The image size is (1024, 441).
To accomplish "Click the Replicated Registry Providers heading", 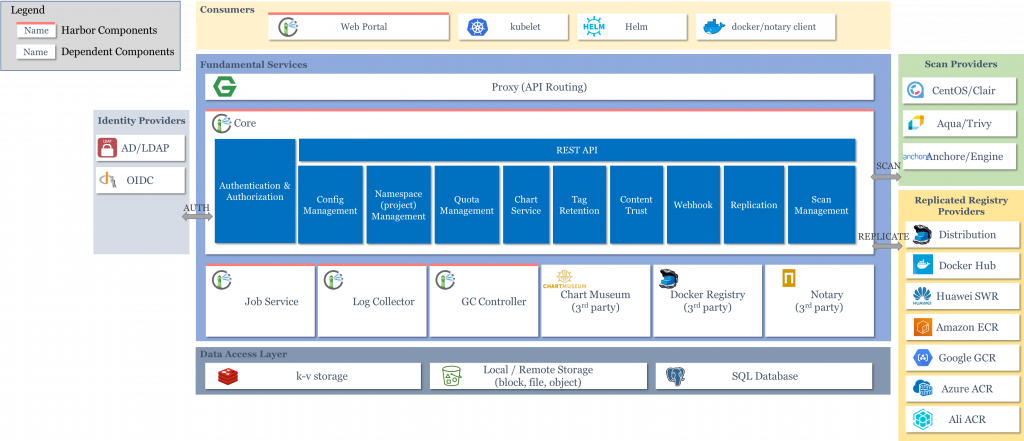I will (961, 206).
